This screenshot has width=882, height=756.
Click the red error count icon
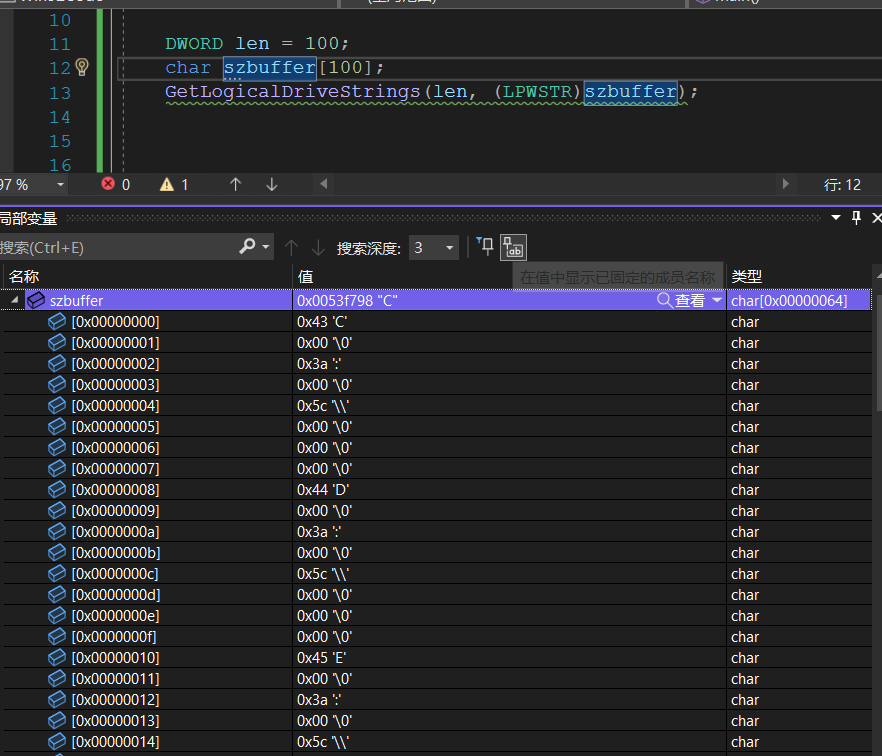(108, 184)
